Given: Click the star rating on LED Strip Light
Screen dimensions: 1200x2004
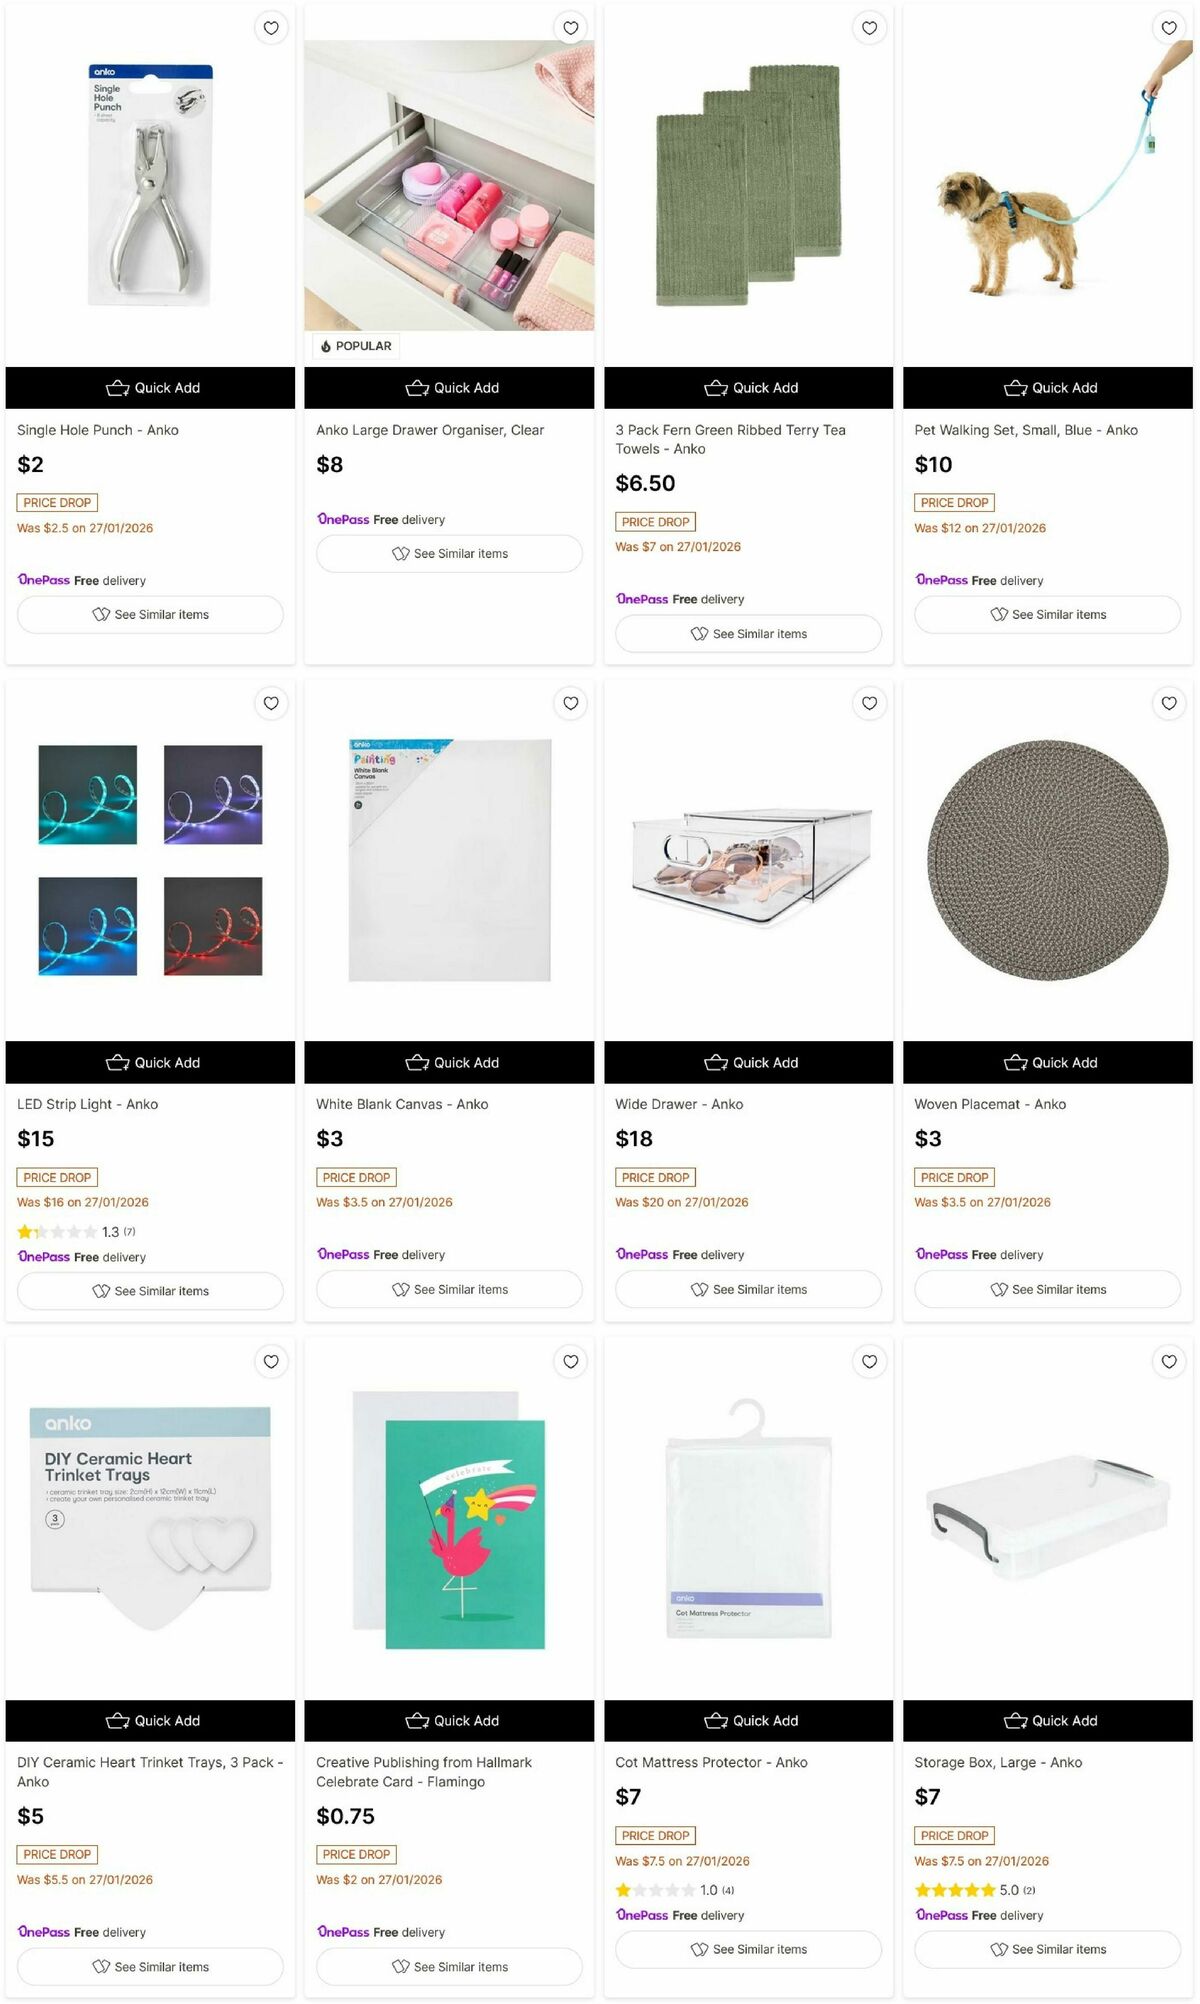Looking at the screenshot, I should click(57, 1231).
